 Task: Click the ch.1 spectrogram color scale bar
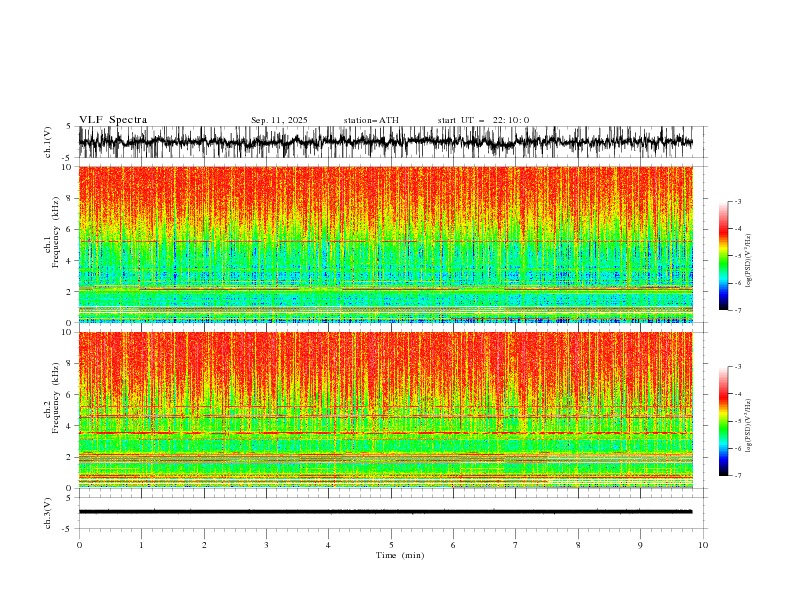pos(723,256)
